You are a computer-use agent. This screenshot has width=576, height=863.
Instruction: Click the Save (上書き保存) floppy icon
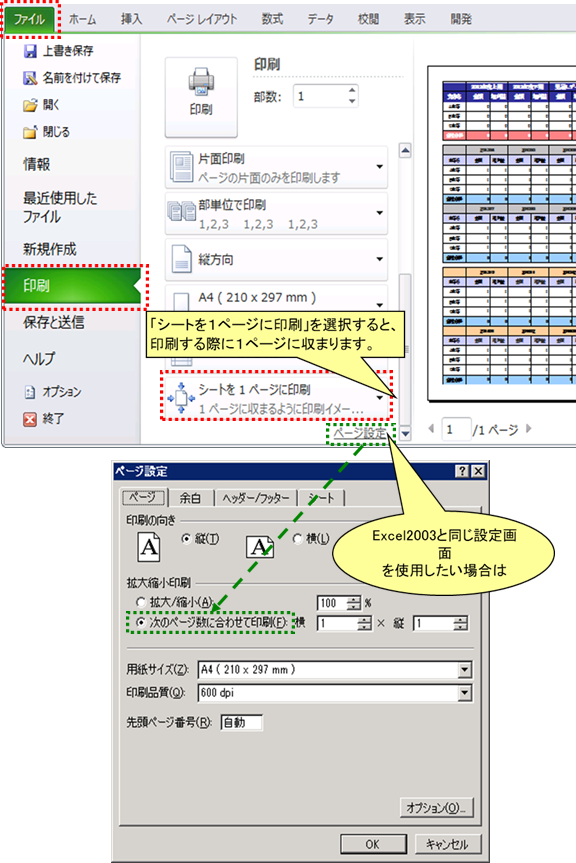click(x=30, y=51)
